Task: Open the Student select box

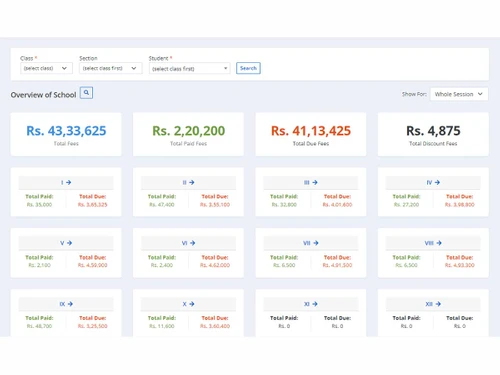Action: point(190,69)
